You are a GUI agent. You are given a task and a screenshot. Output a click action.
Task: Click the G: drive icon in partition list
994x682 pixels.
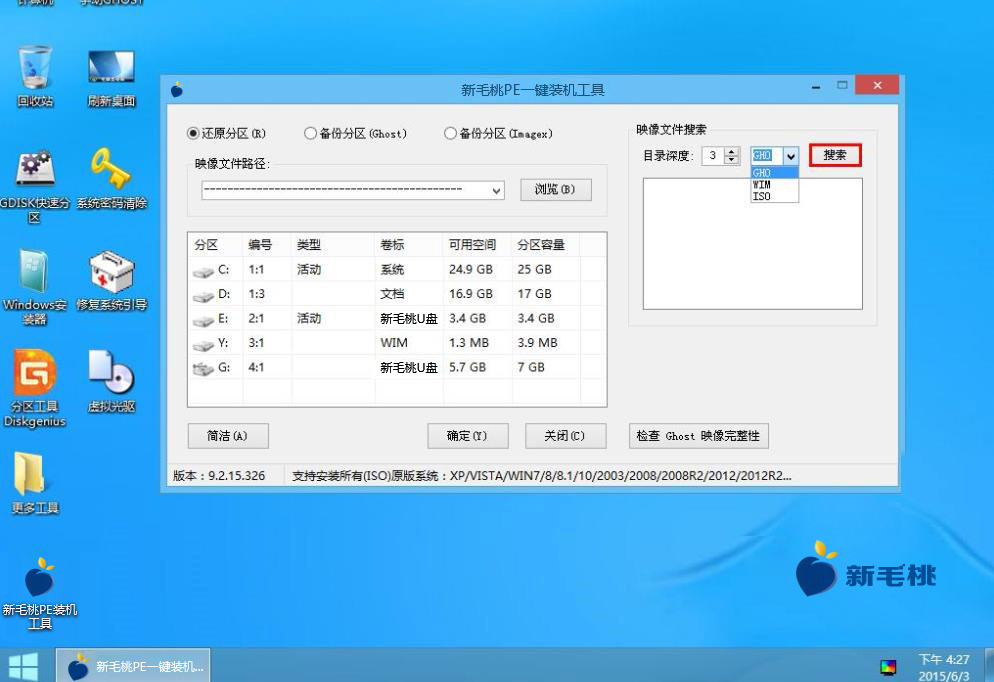(203, 368)
